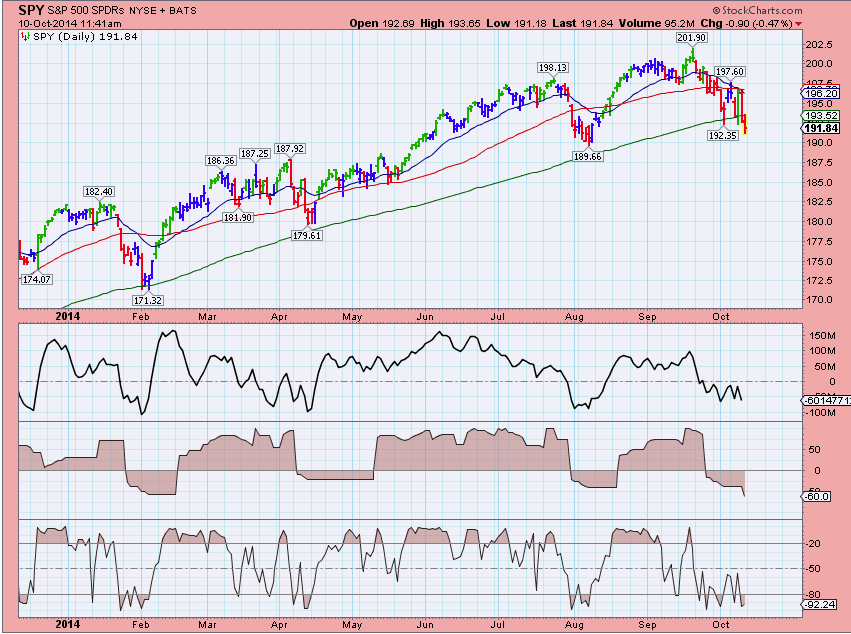Click the Chg -0.90 (-0.47%) value
This screenshot has height=634, width=851.
coord(746,23)
